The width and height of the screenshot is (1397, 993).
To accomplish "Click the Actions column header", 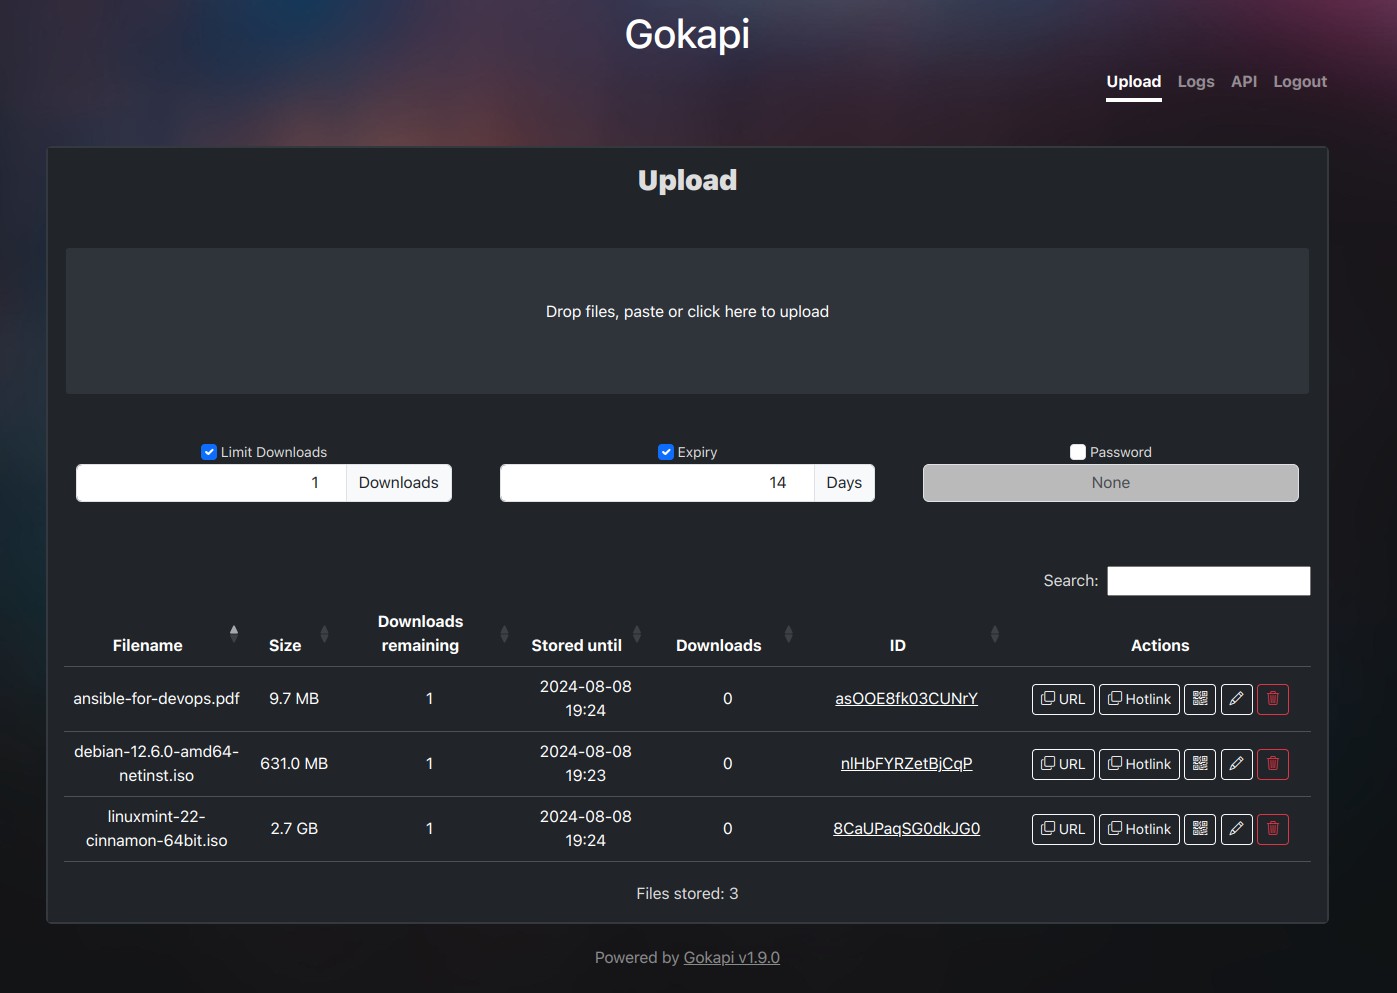I will coord(1160,646).
